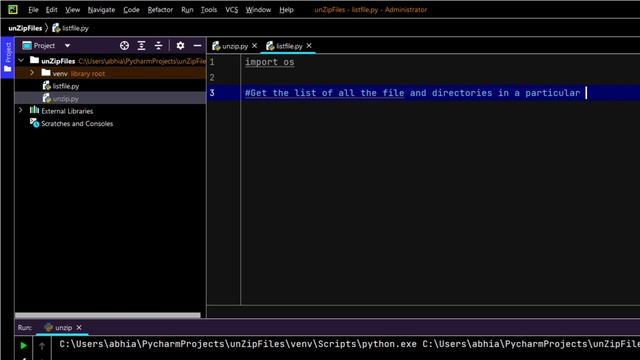
Task: Close the unzip Run tab
Action: pos(79,327)
